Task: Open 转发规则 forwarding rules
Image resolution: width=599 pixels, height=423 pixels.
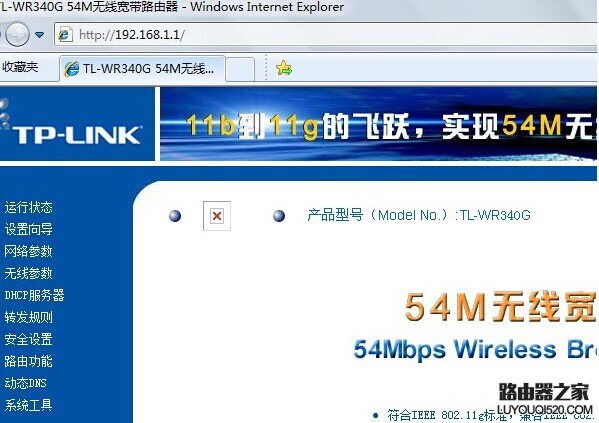Action: 28,317
